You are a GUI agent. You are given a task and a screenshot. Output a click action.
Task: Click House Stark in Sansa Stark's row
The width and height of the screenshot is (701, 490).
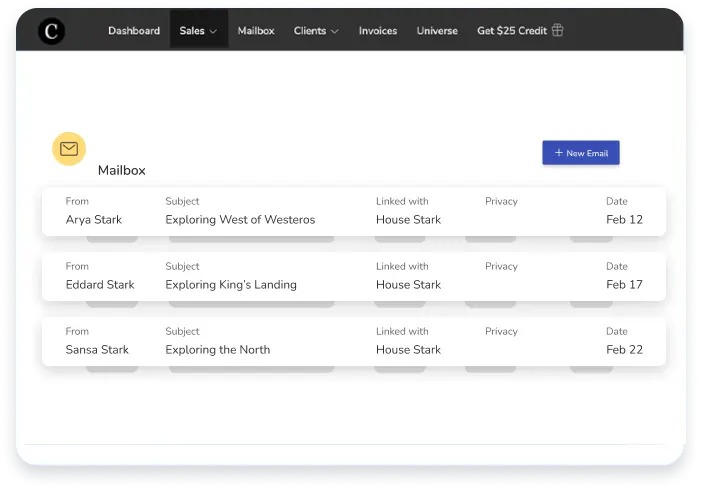(408, 350)
